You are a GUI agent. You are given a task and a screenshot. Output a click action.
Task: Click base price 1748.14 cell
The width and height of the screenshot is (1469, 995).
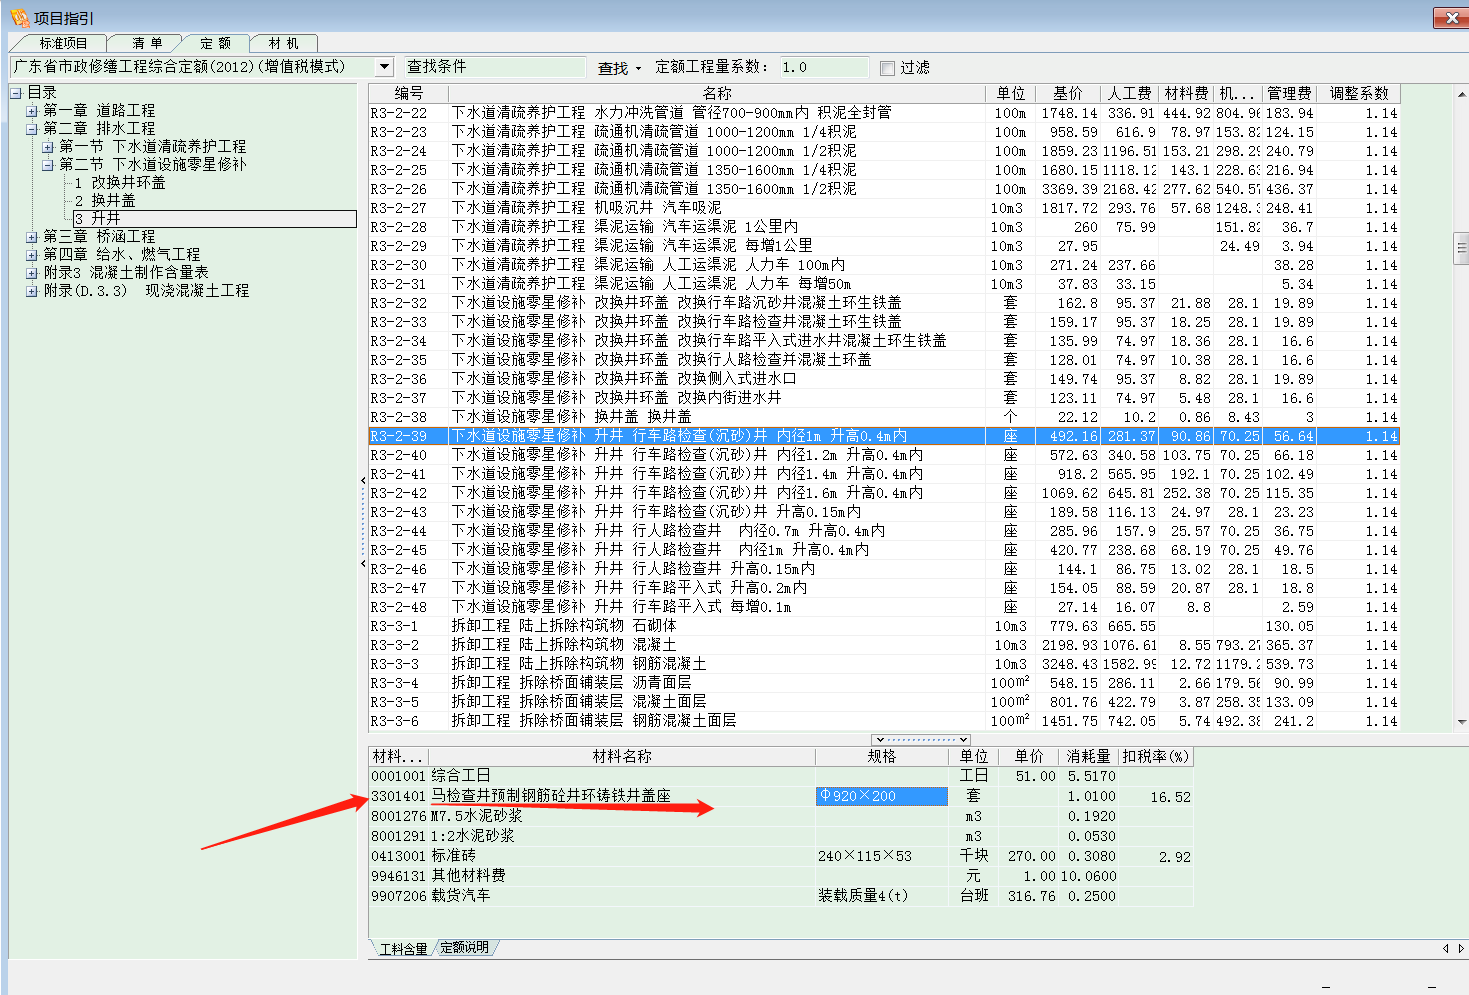(1068, 113)
